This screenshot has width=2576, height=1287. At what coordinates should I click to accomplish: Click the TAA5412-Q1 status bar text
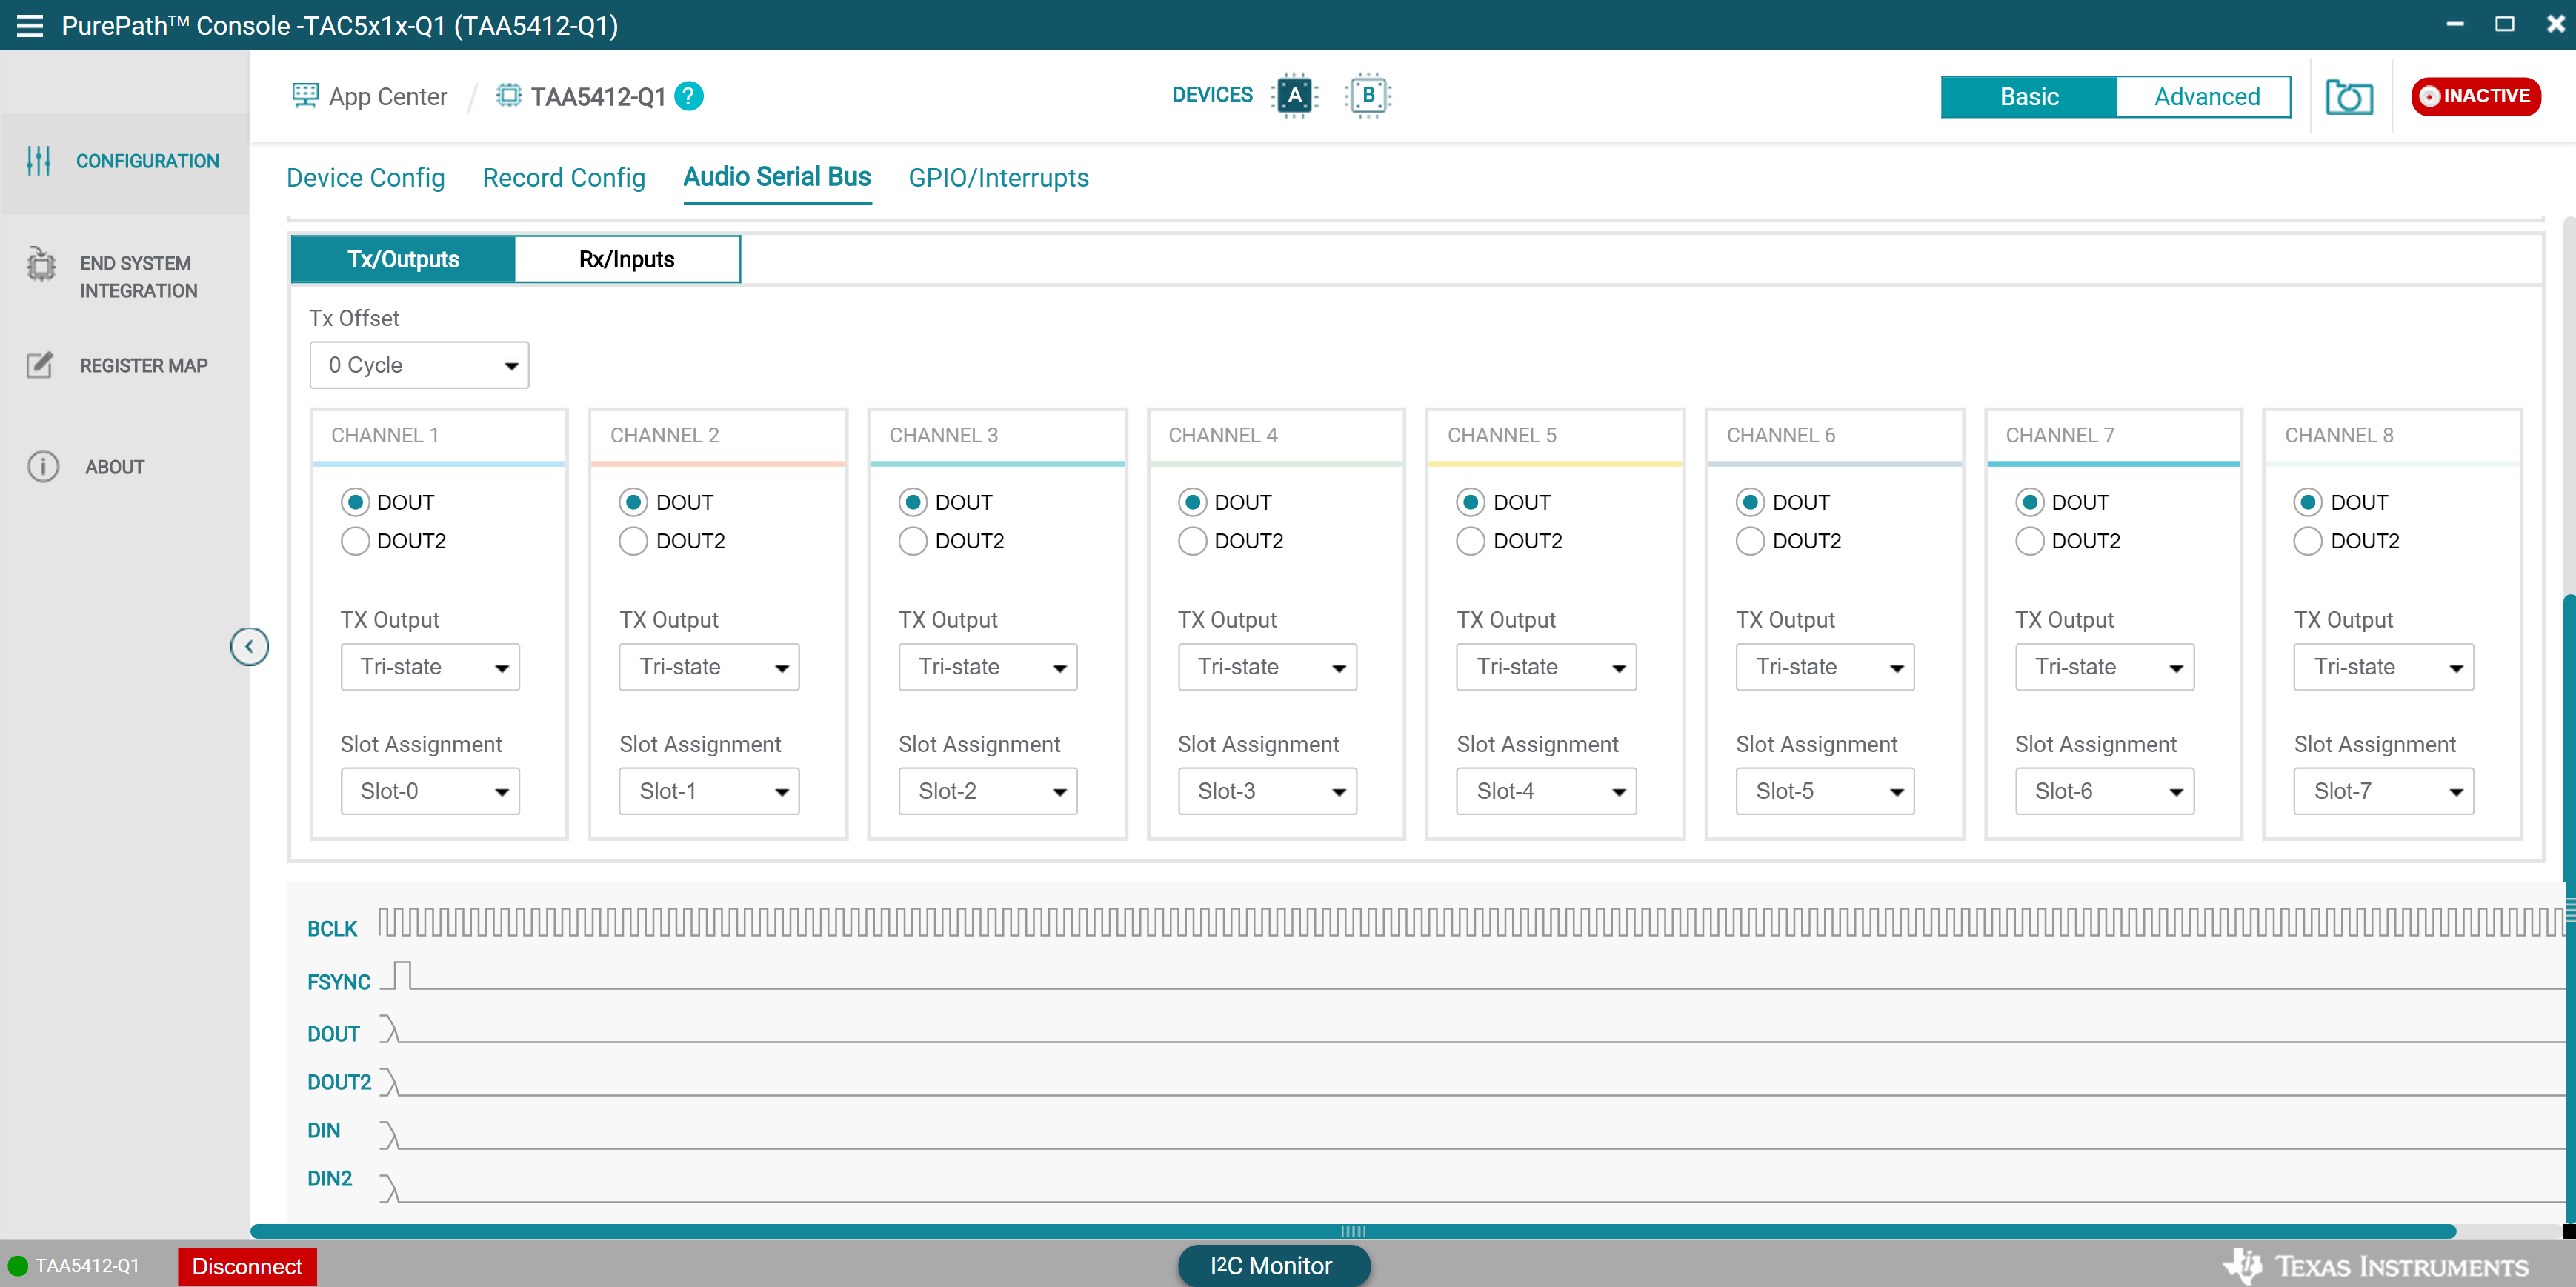pos(87,1266)
